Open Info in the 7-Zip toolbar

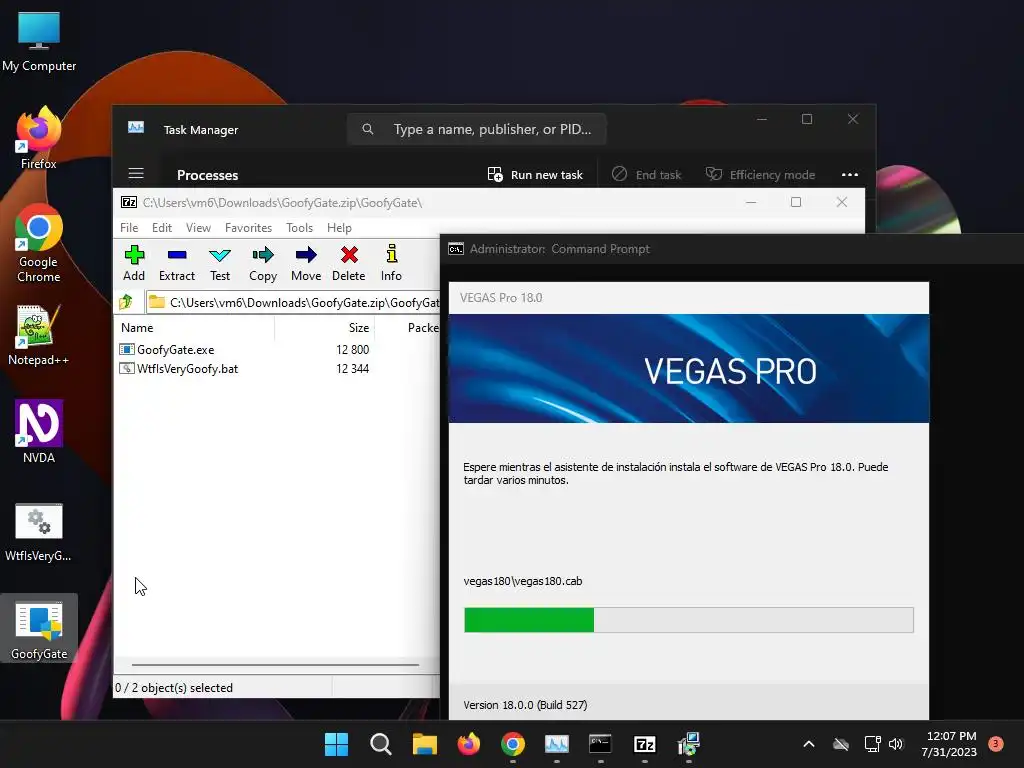391,263
